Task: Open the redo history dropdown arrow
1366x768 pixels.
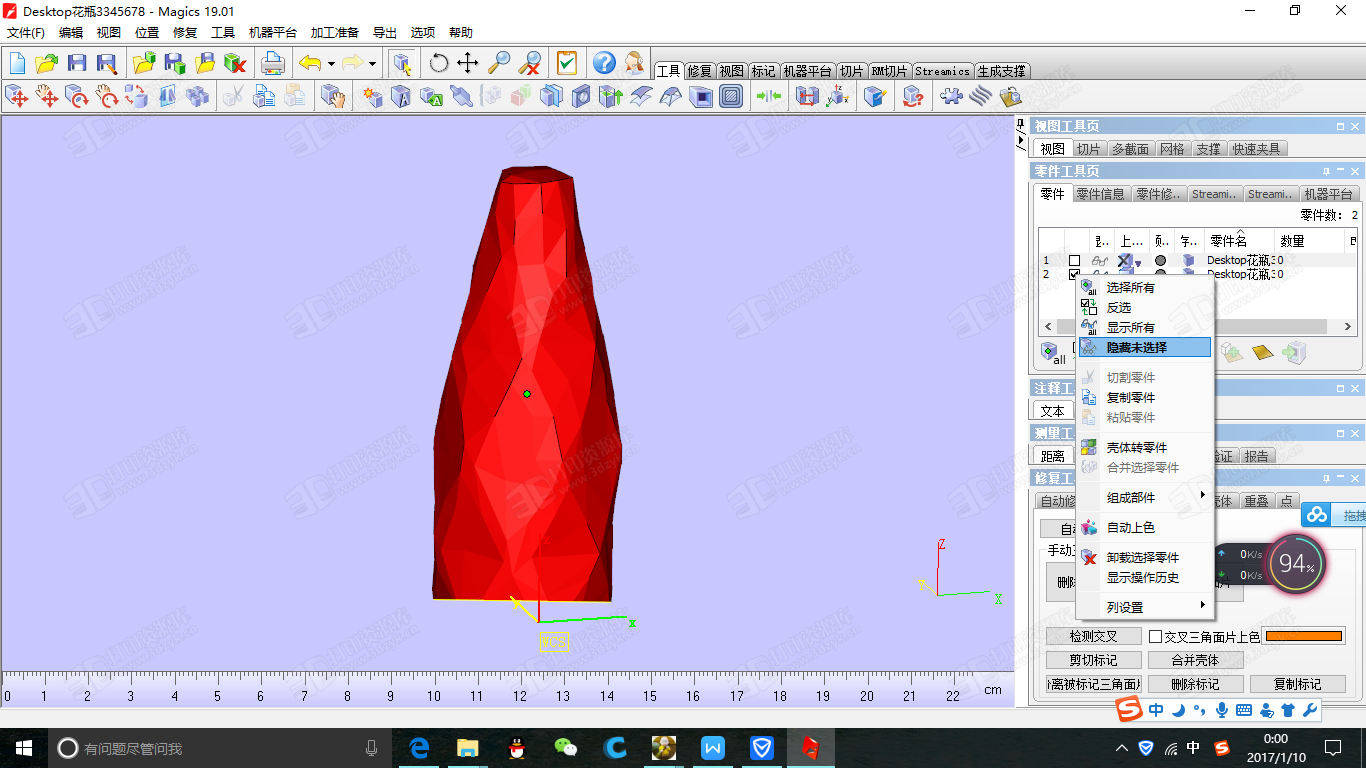Action: coord(372,63)
